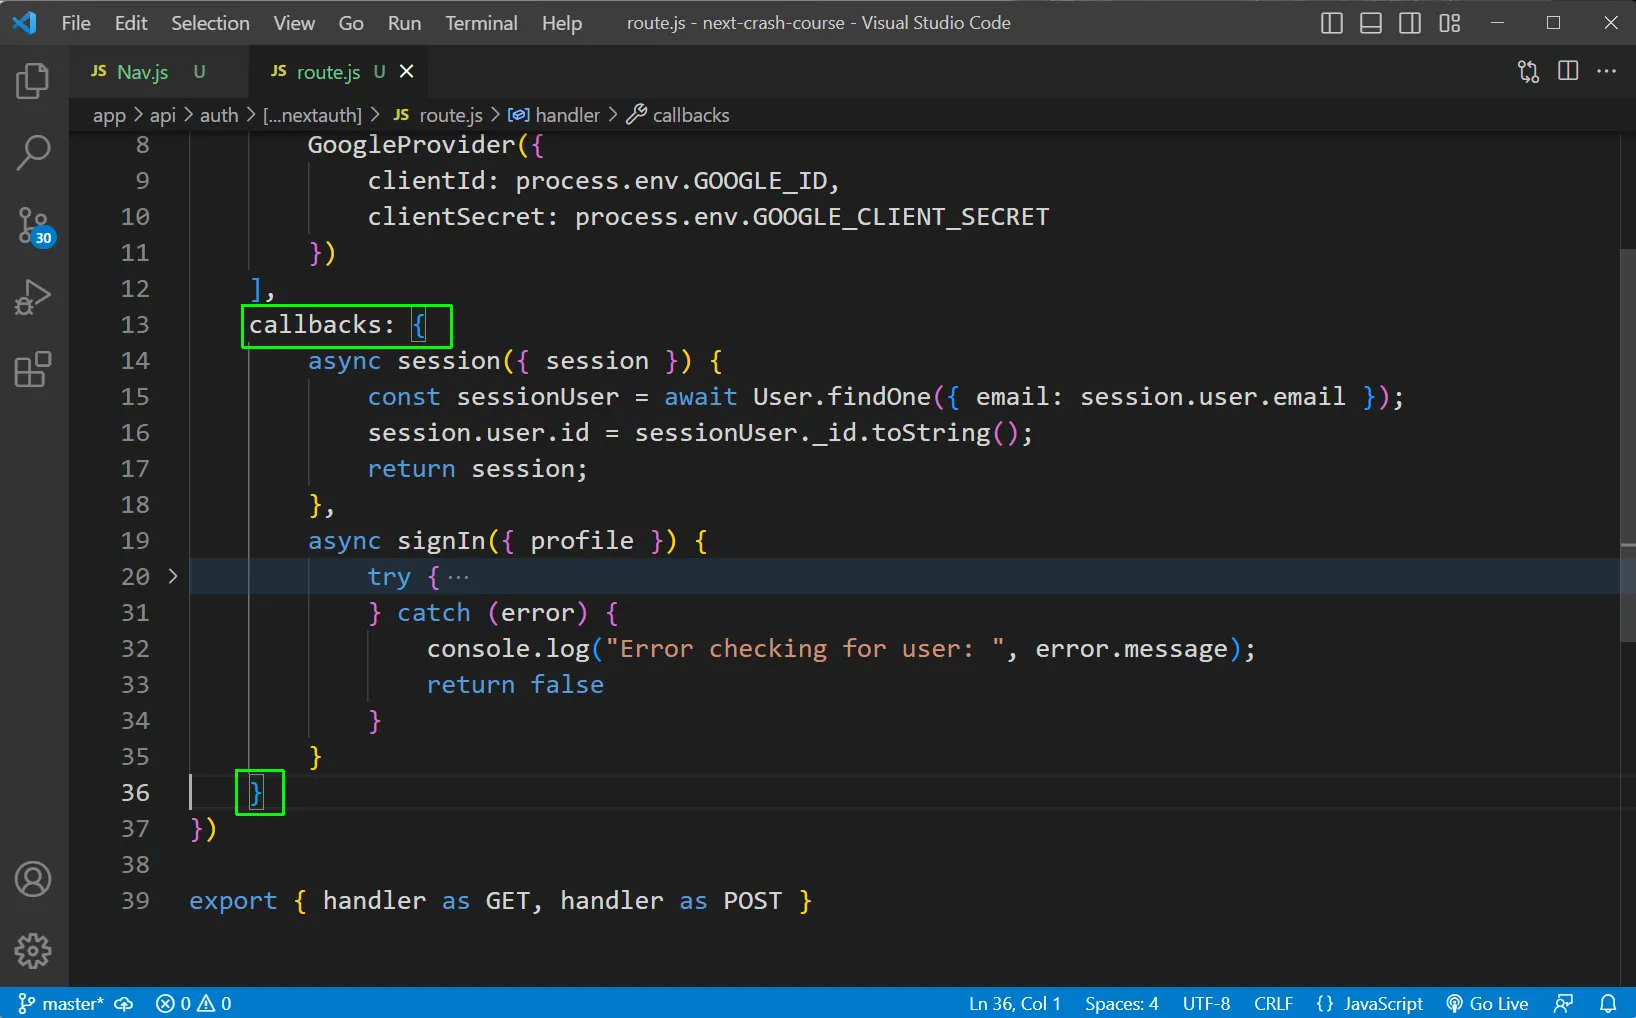Switch to the Nav.js tab
The height and width of the screenshot is (1018, 1636).
(x=159, y=71)
